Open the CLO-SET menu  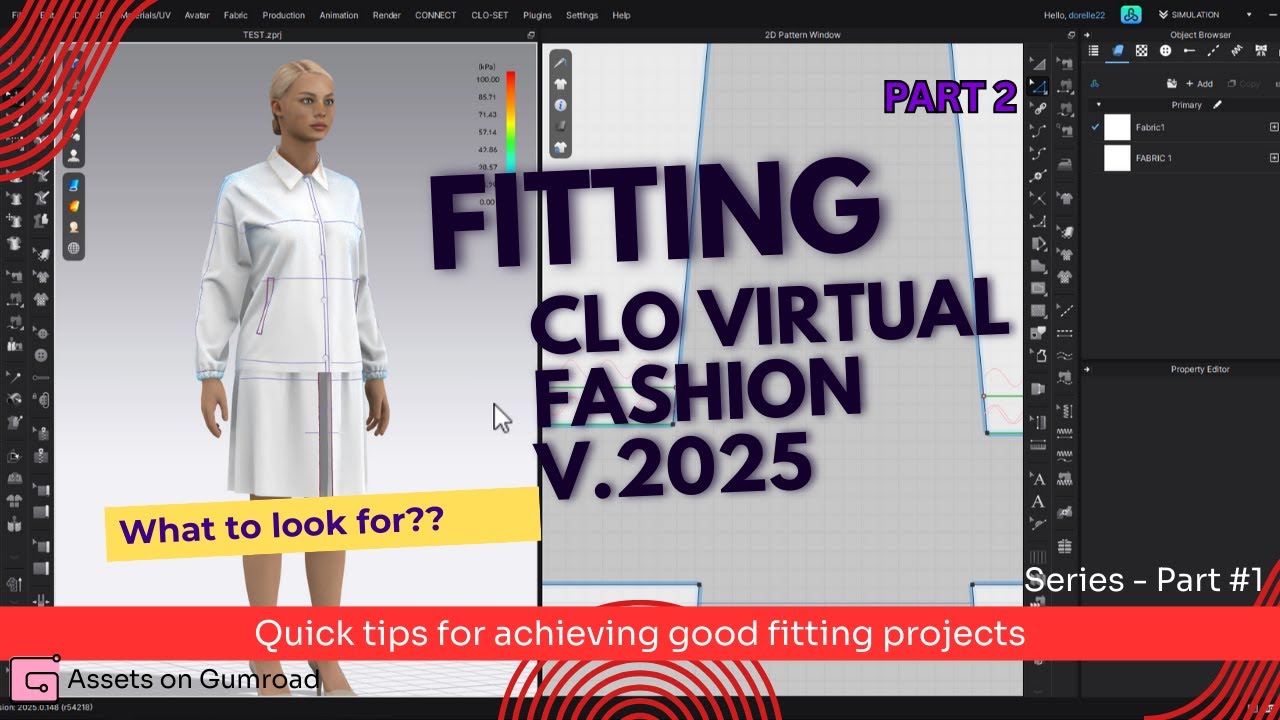tap(490, 15)
